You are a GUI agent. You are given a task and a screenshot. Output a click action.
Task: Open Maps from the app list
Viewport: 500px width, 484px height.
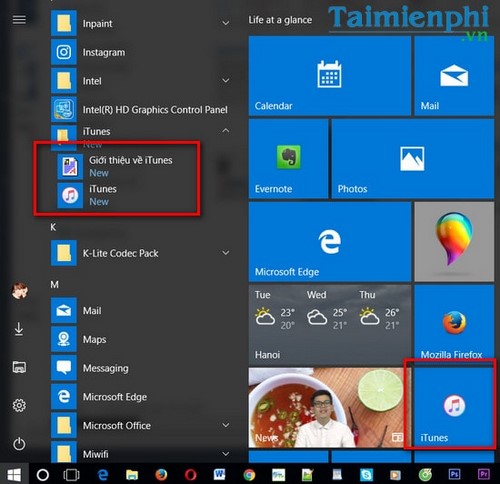[141, 339]
